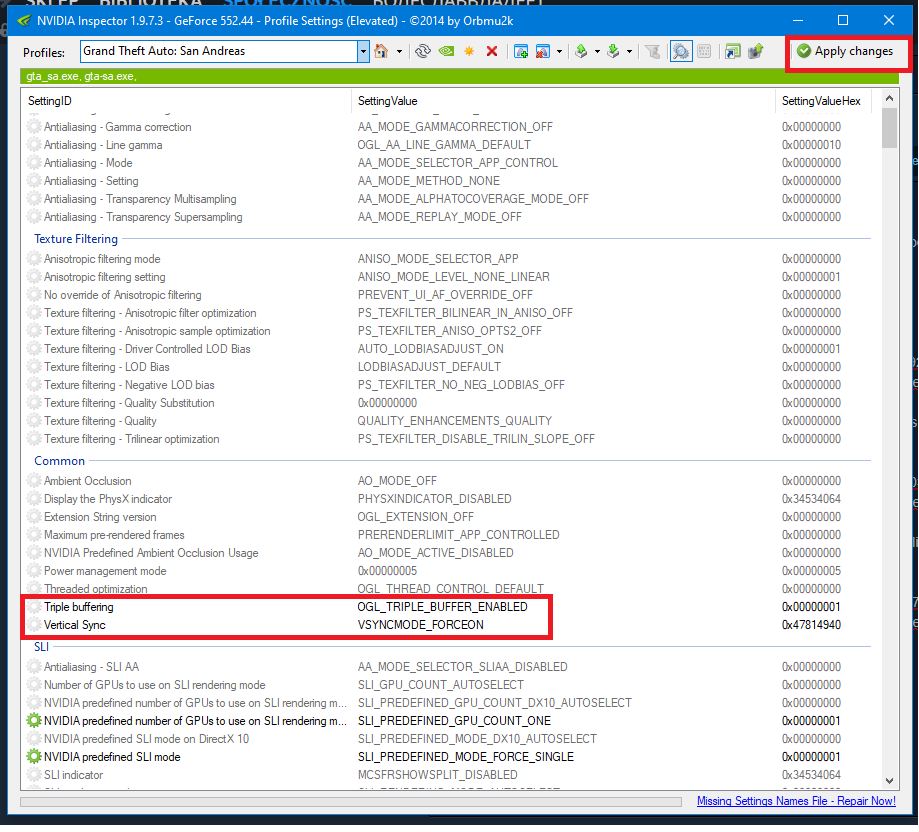This screenshot has height=832, width=919.
Task: Click the Missing Settings Names File link
Action: coord(796,800)
